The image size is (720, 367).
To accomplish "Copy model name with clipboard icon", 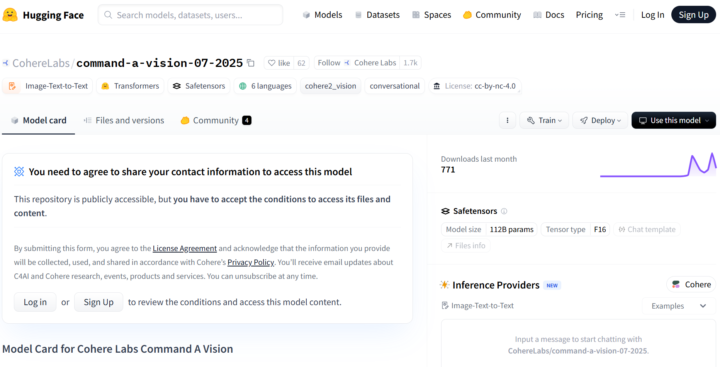I will coord(250,63).
